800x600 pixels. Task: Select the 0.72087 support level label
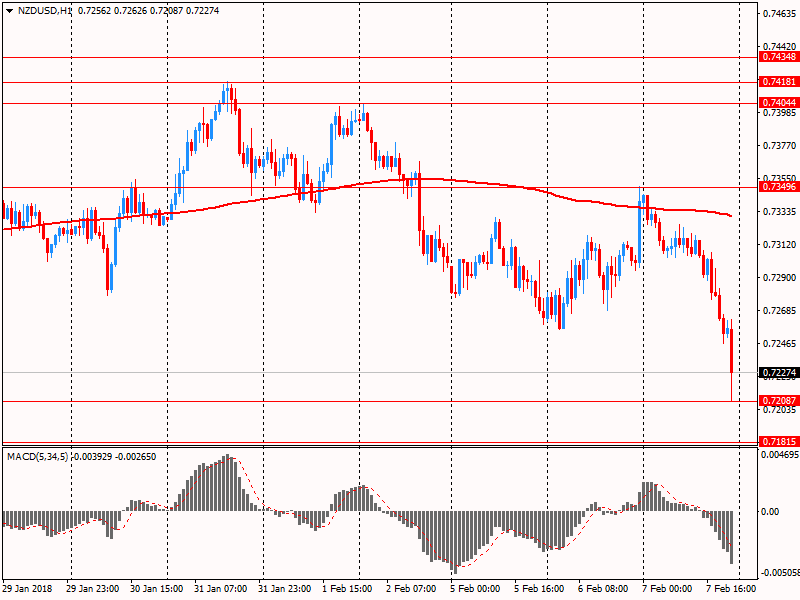pos(778,400)
